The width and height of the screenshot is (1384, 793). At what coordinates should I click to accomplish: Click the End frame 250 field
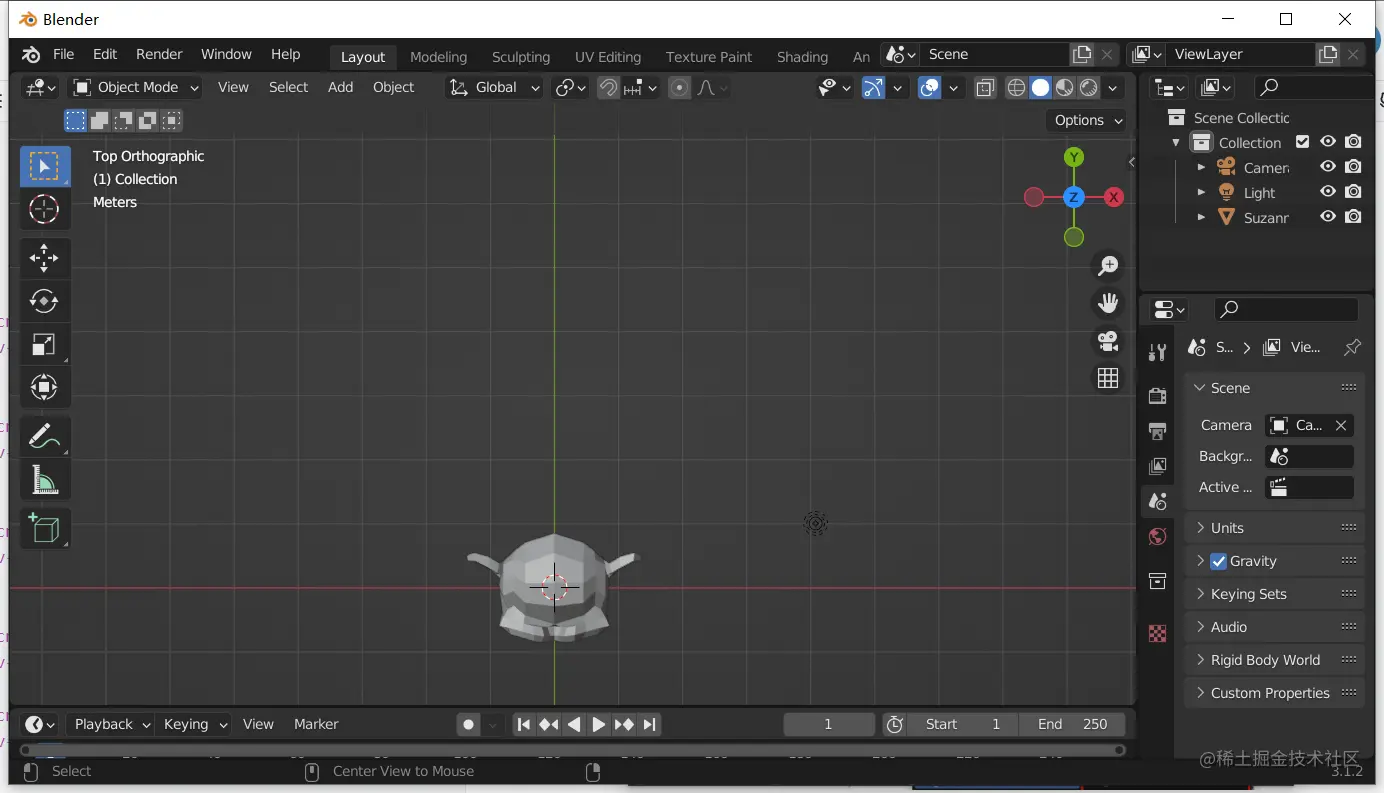pyautogui.click(x=1072, y=724)
